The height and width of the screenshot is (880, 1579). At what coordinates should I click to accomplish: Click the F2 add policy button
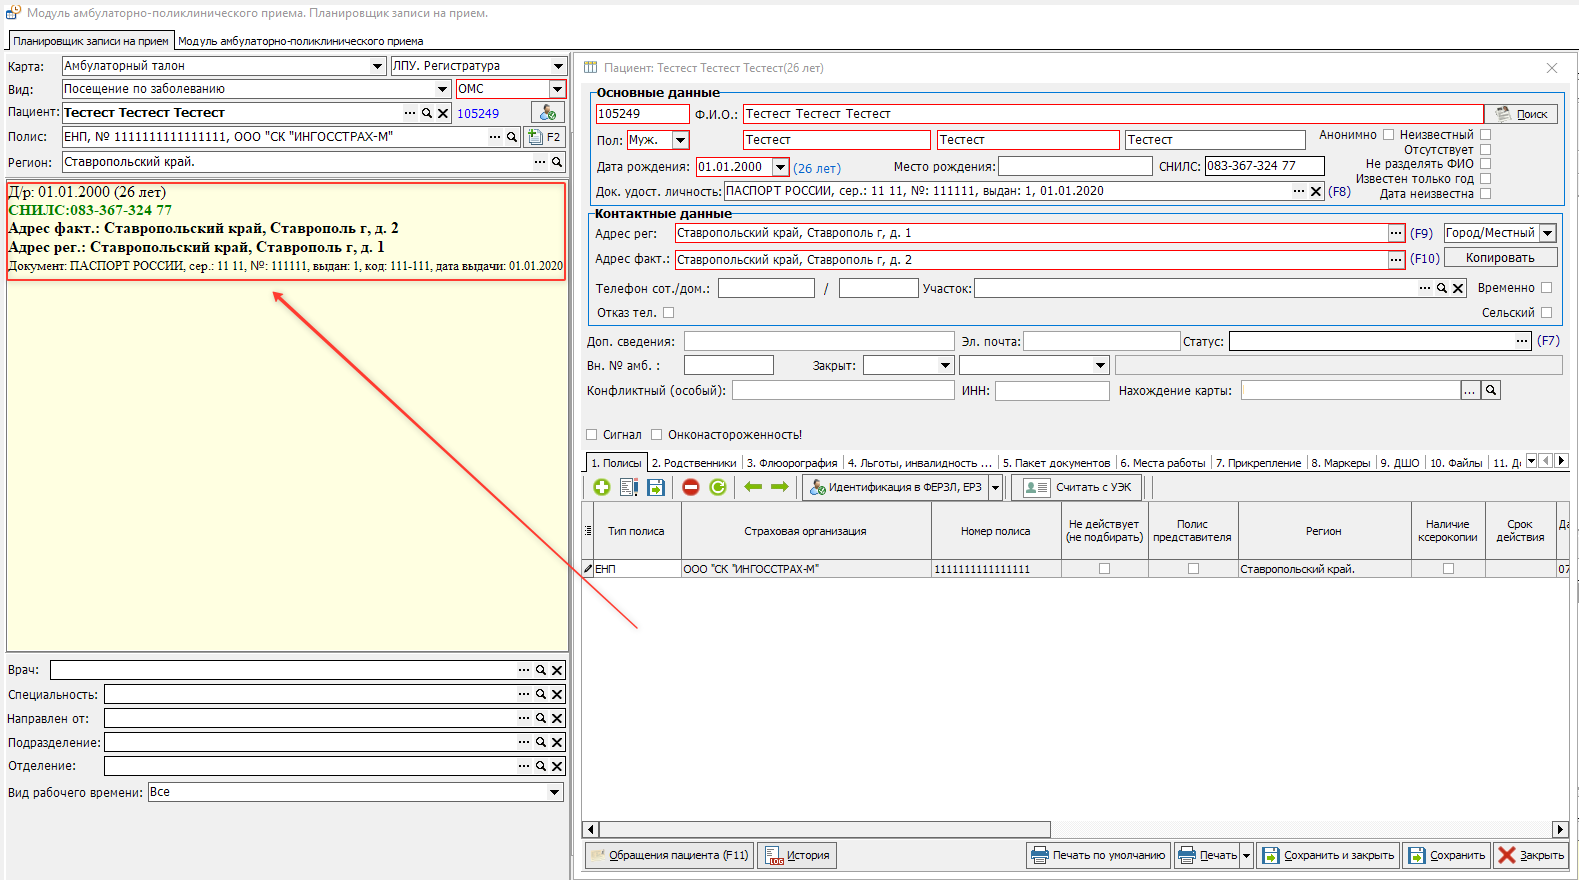pyautogui.click(x=545, y=137)
